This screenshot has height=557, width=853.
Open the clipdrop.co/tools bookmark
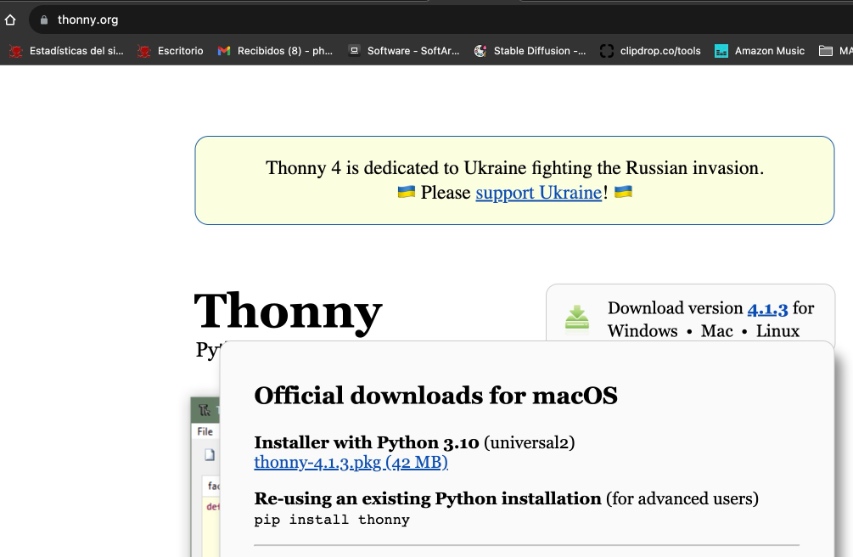pos(650,51)
